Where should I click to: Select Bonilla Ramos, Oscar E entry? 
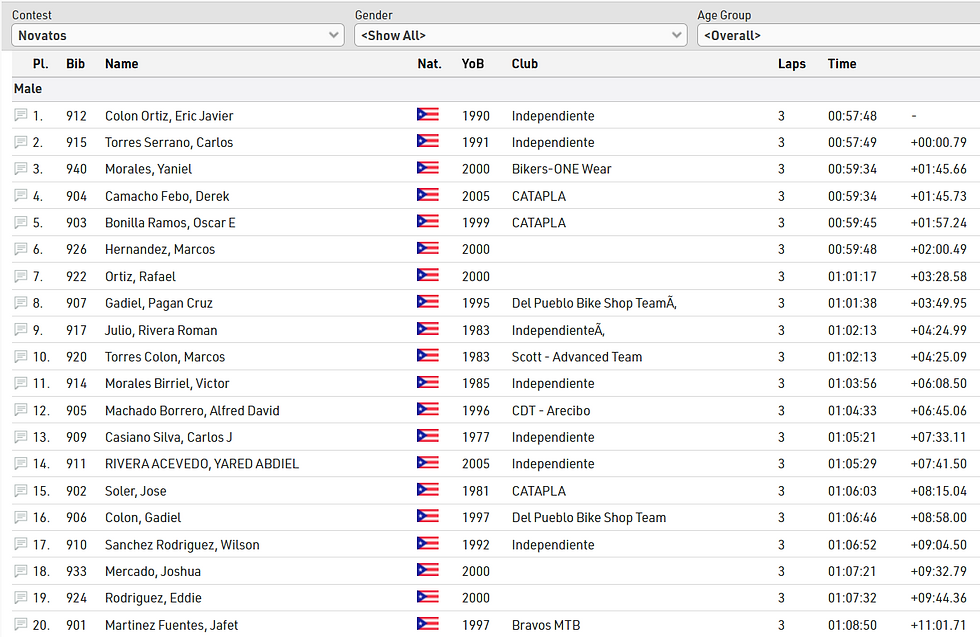tap(170, 223)
